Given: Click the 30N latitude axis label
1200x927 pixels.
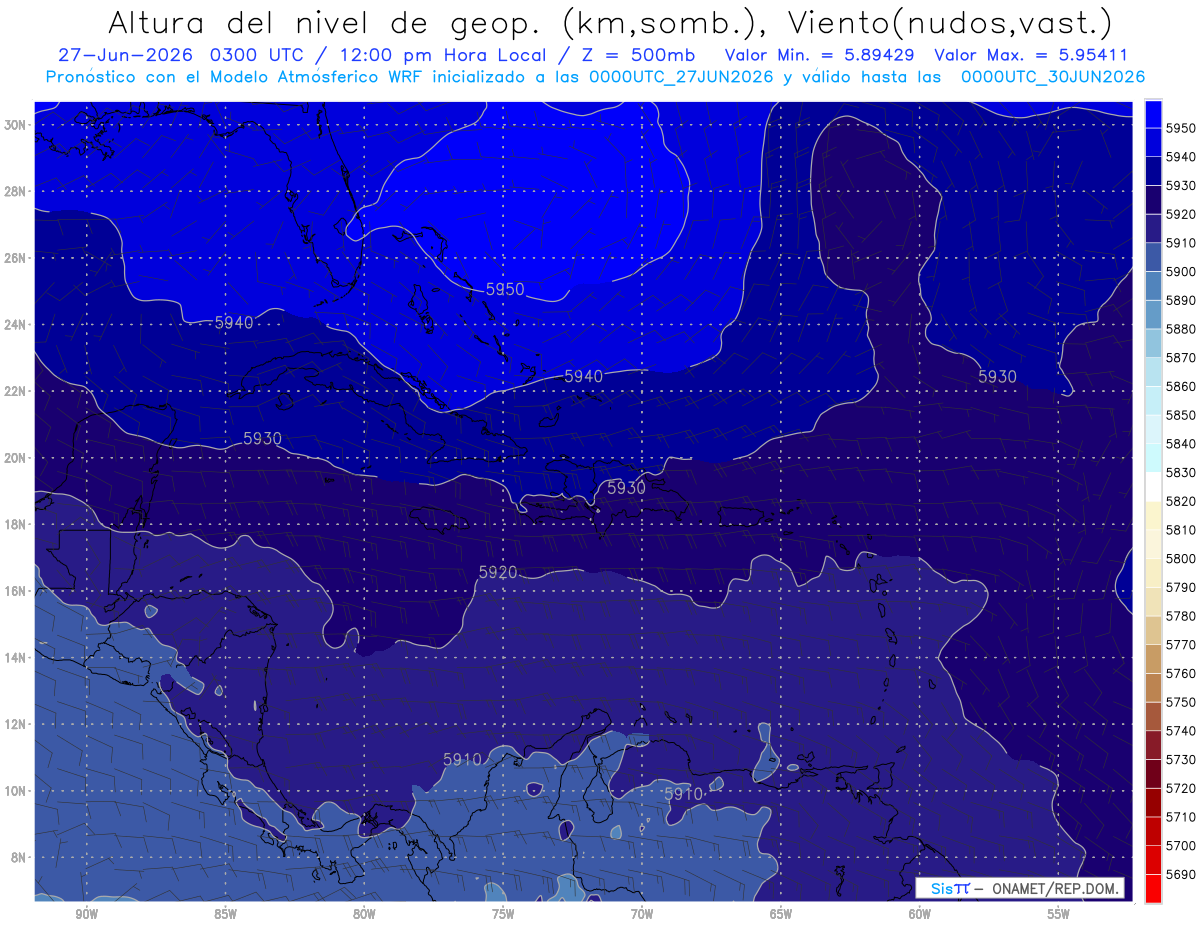Looking at the screenshot, I should coord(16,125).
